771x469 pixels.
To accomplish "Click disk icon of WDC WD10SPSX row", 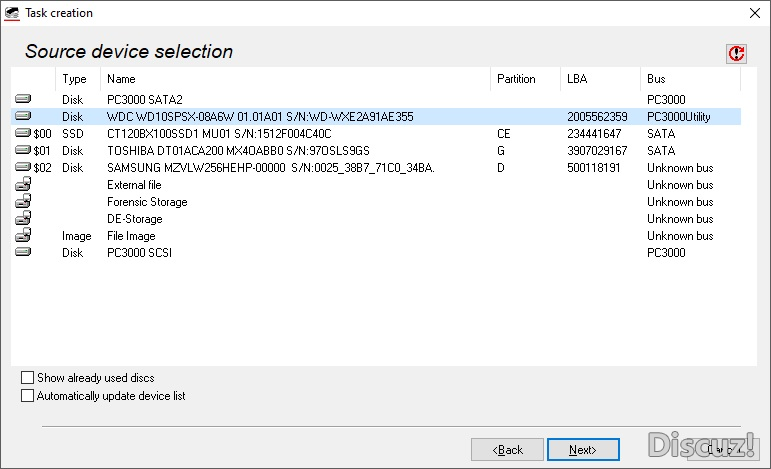I will [23, 116].
